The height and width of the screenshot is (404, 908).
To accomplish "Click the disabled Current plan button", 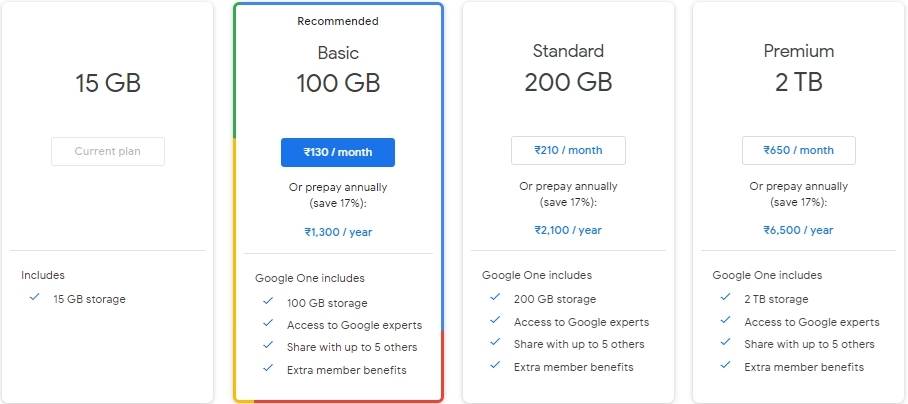I will (108, 152).
